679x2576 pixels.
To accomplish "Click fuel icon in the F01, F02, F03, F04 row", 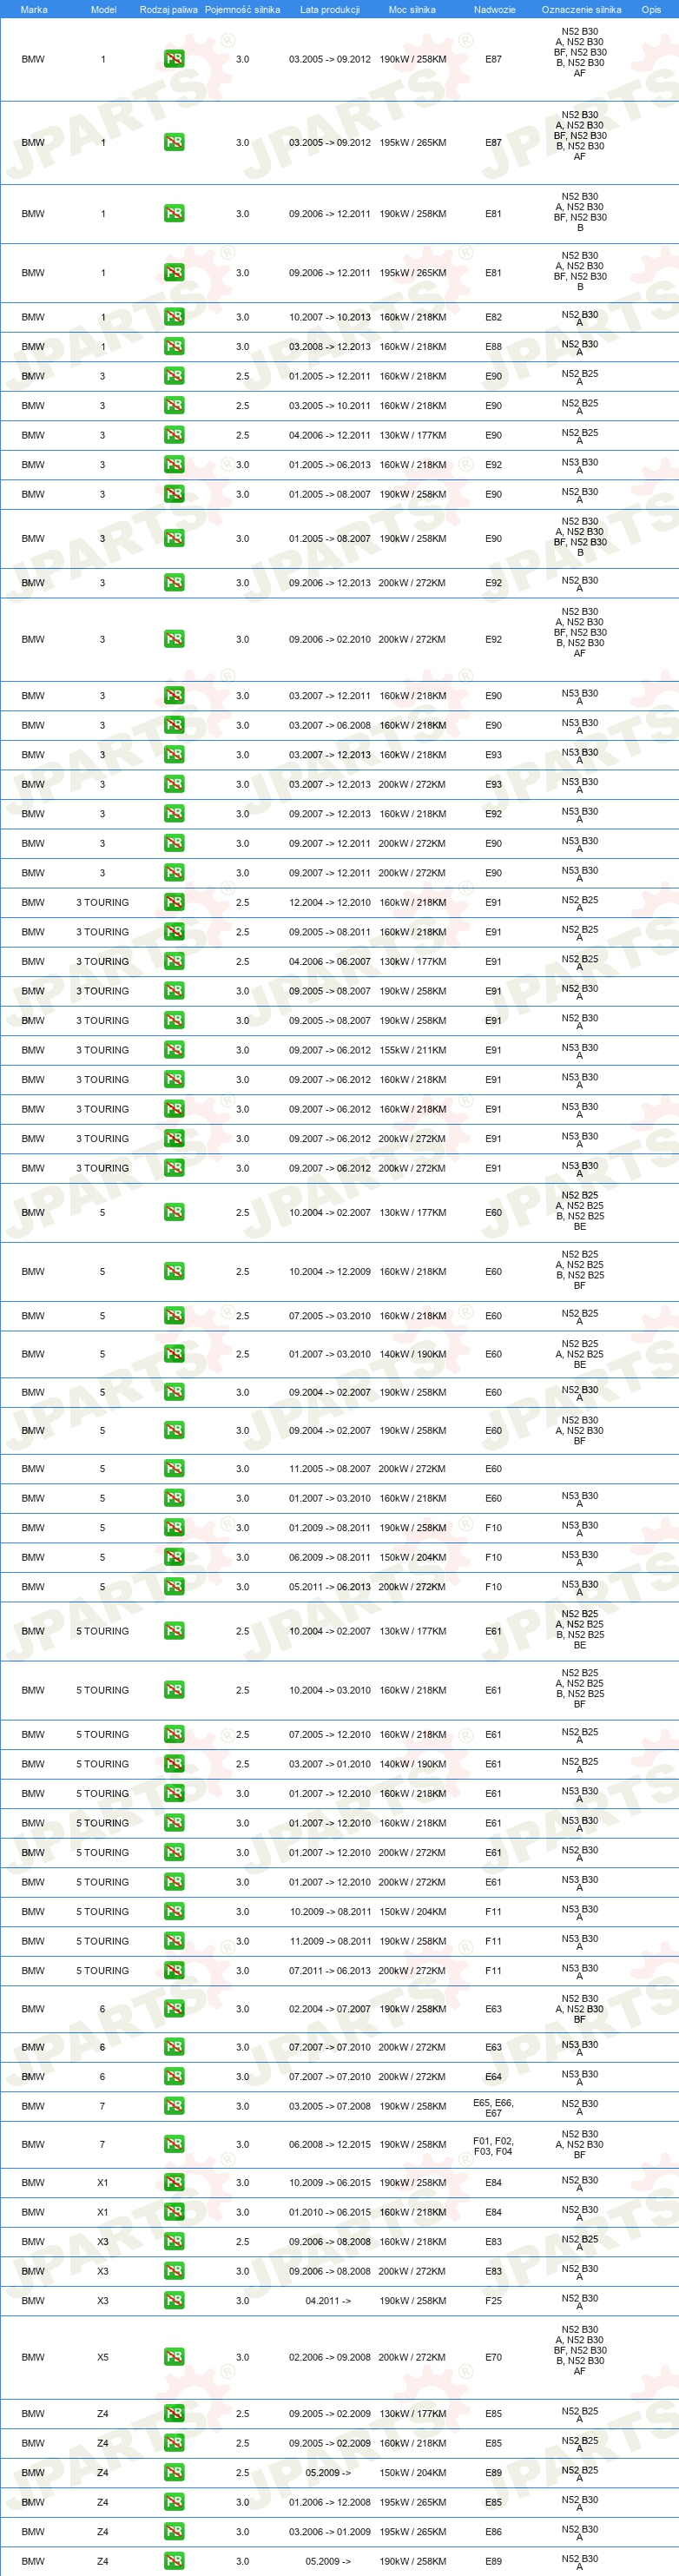I will 174,2144.
